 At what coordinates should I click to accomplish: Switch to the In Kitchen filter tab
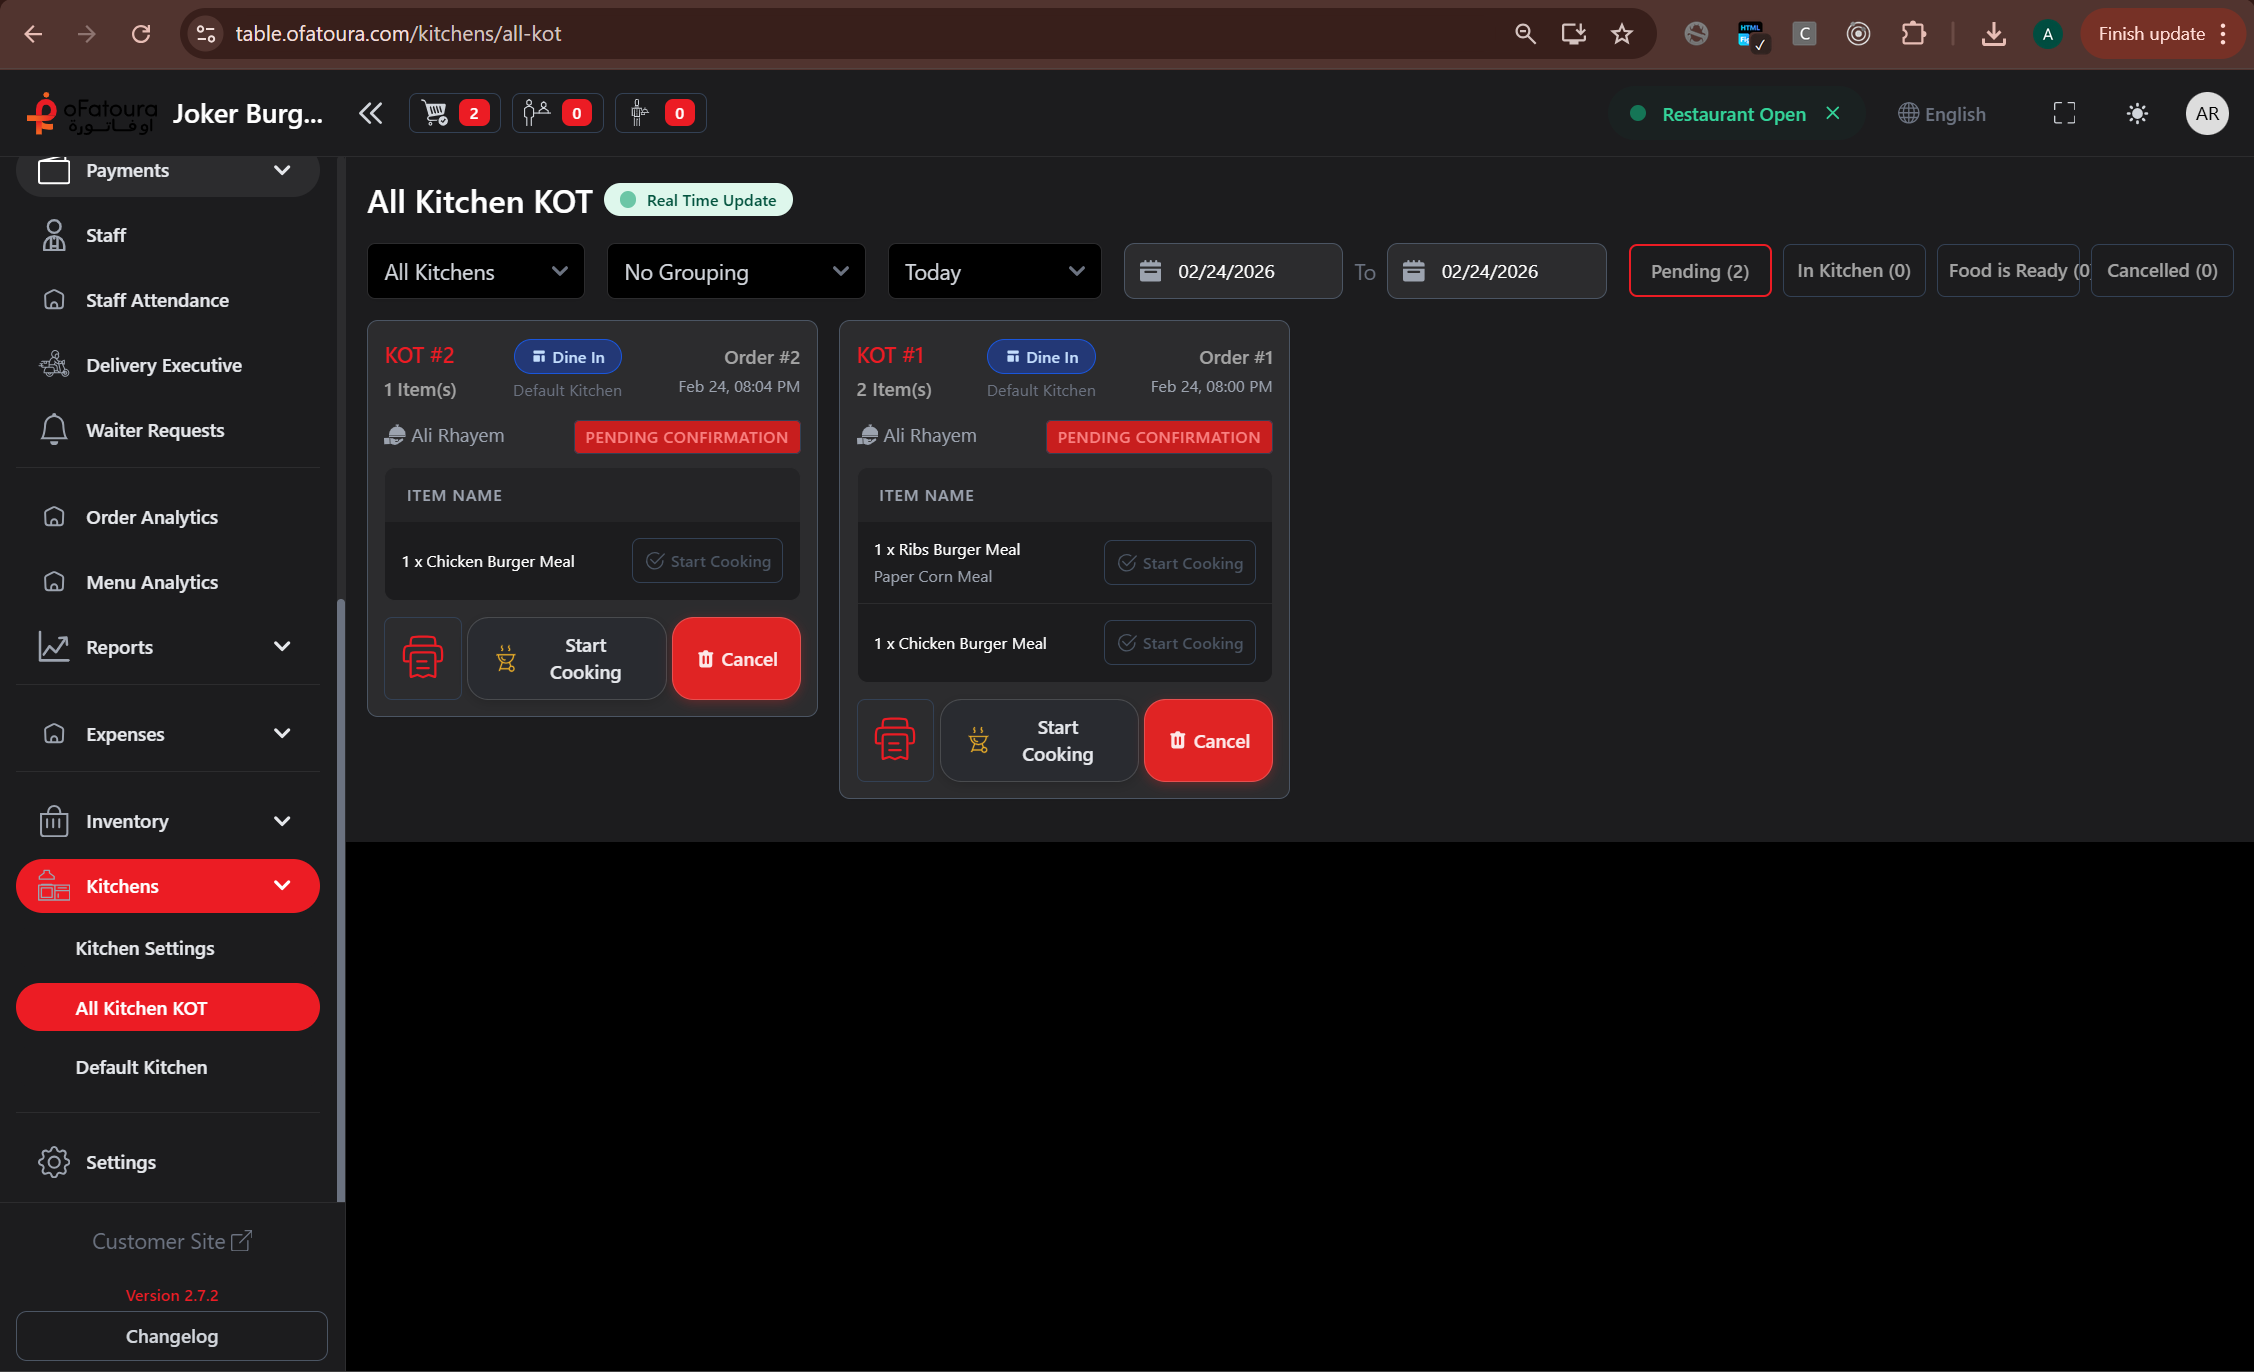[x=1853, y=270]
